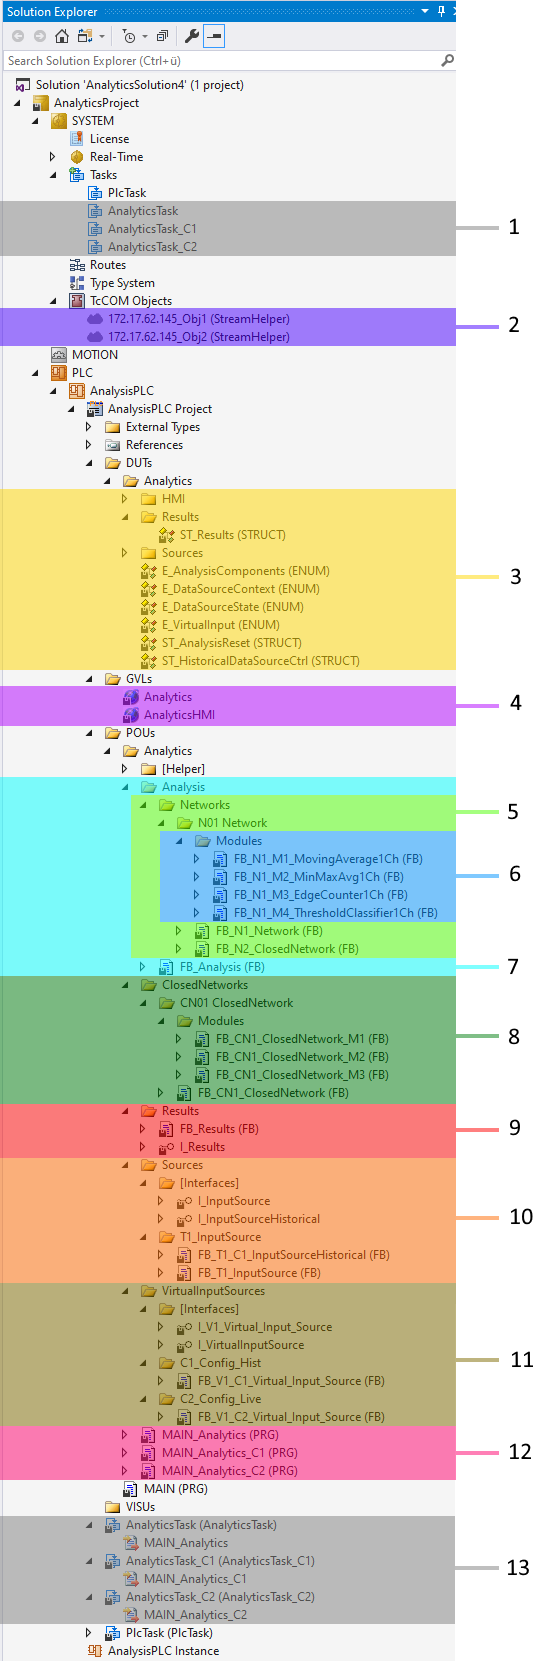Viewport: 548px width, 1661px height.
Task: Expand FB_CN1_ClosedNetwork (FB)
Action: click(161, 1093)
